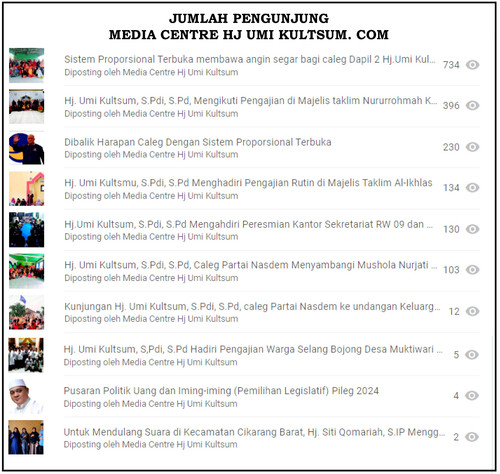The image size is (500, 474).
Task: Click the eye icon beside 134 views
Action: [472, 188]
